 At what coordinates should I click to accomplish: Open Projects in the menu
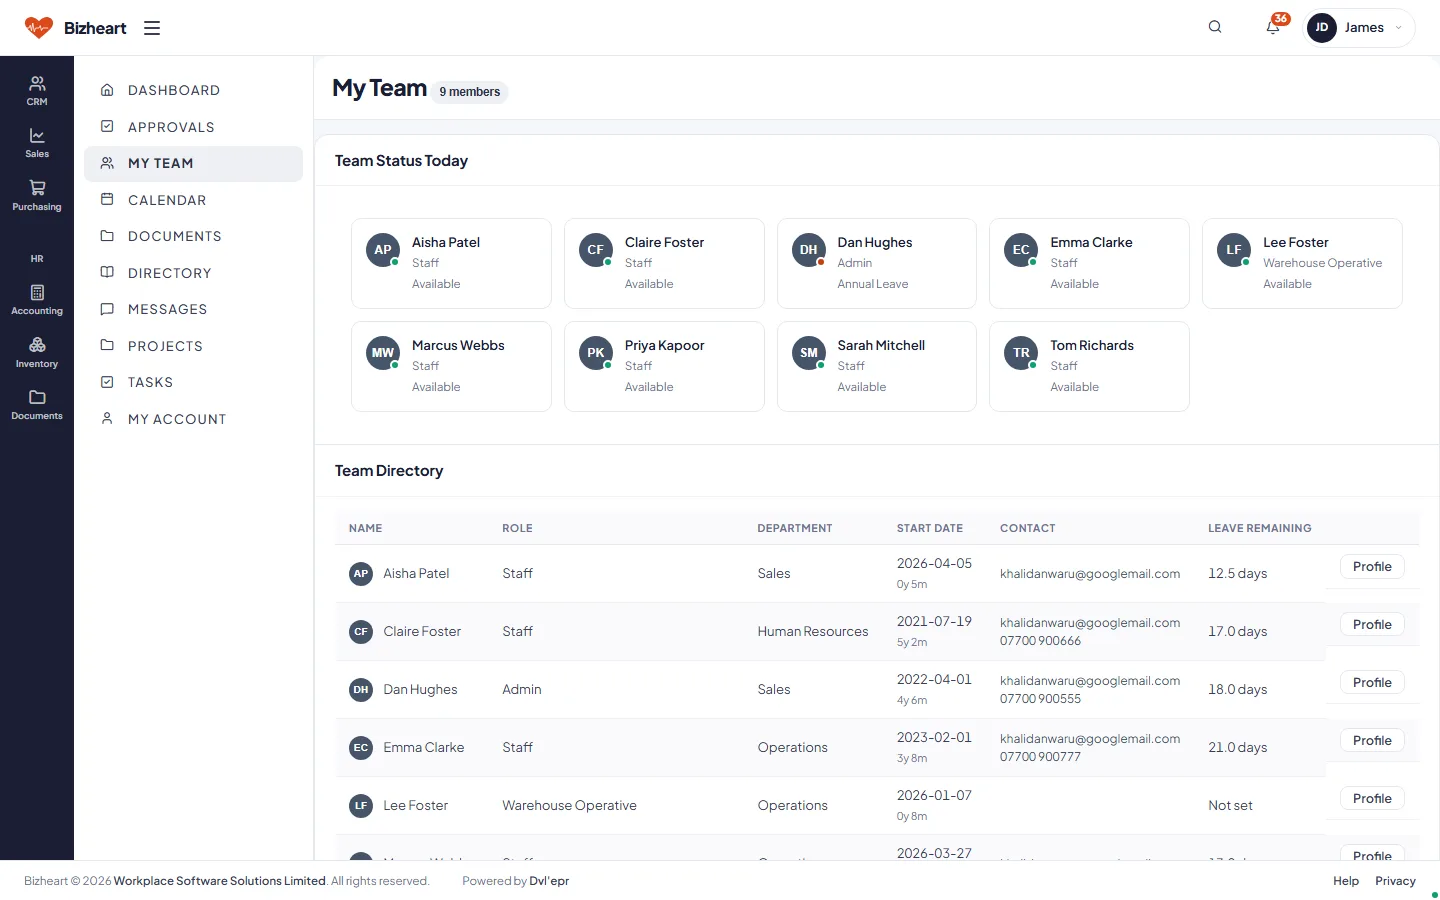click(x=193, y=346)
